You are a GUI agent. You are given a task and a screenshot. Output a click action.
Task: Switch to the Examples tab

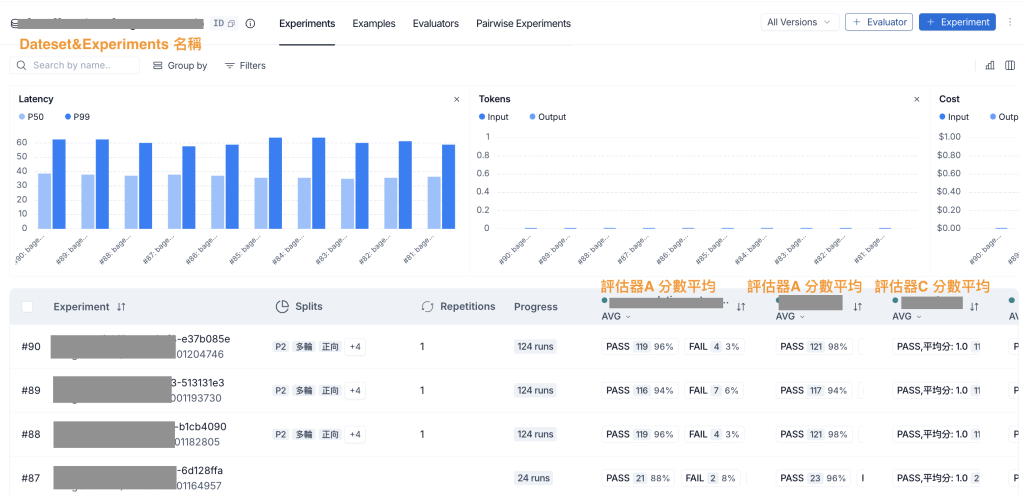[x=374, y=24]
